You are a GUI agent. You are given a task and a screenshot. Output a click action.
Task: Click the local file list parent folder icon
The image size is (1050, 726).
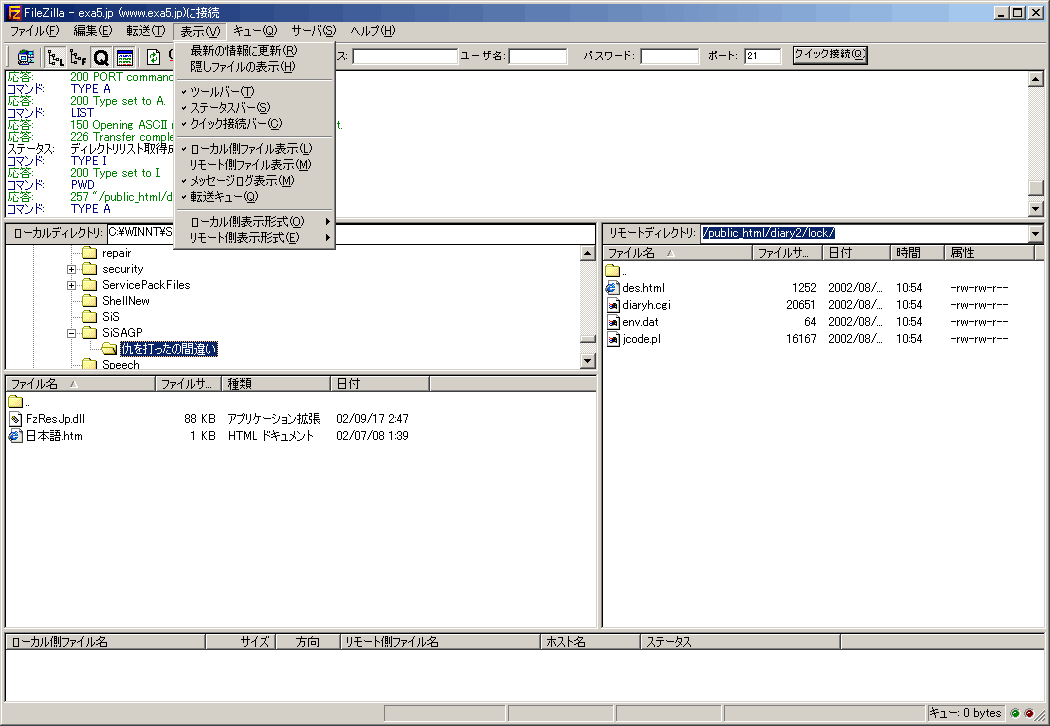15,402
